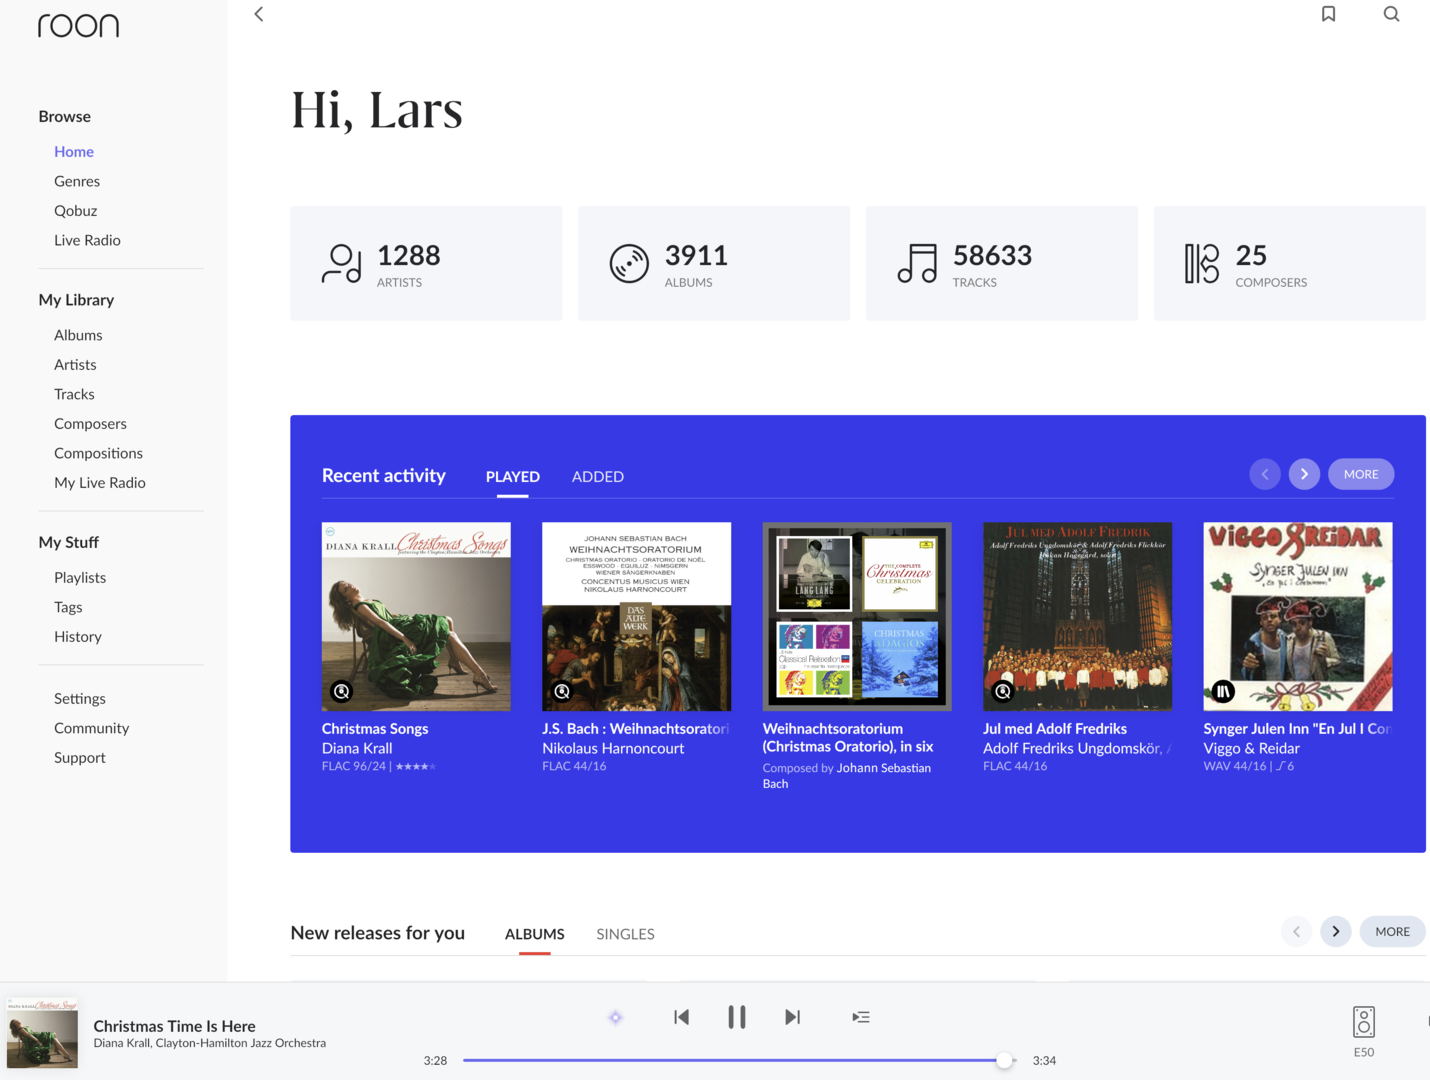
Task: Click the playback seek handle
Action: click(x=1004, y=1060)
